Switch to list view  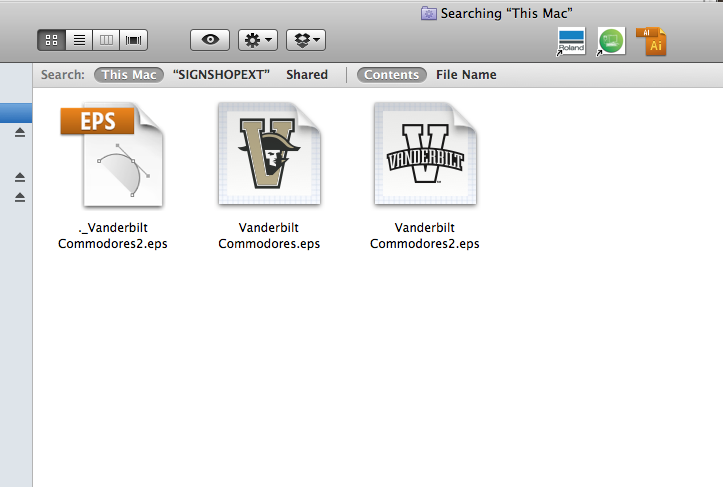(79, 40)
